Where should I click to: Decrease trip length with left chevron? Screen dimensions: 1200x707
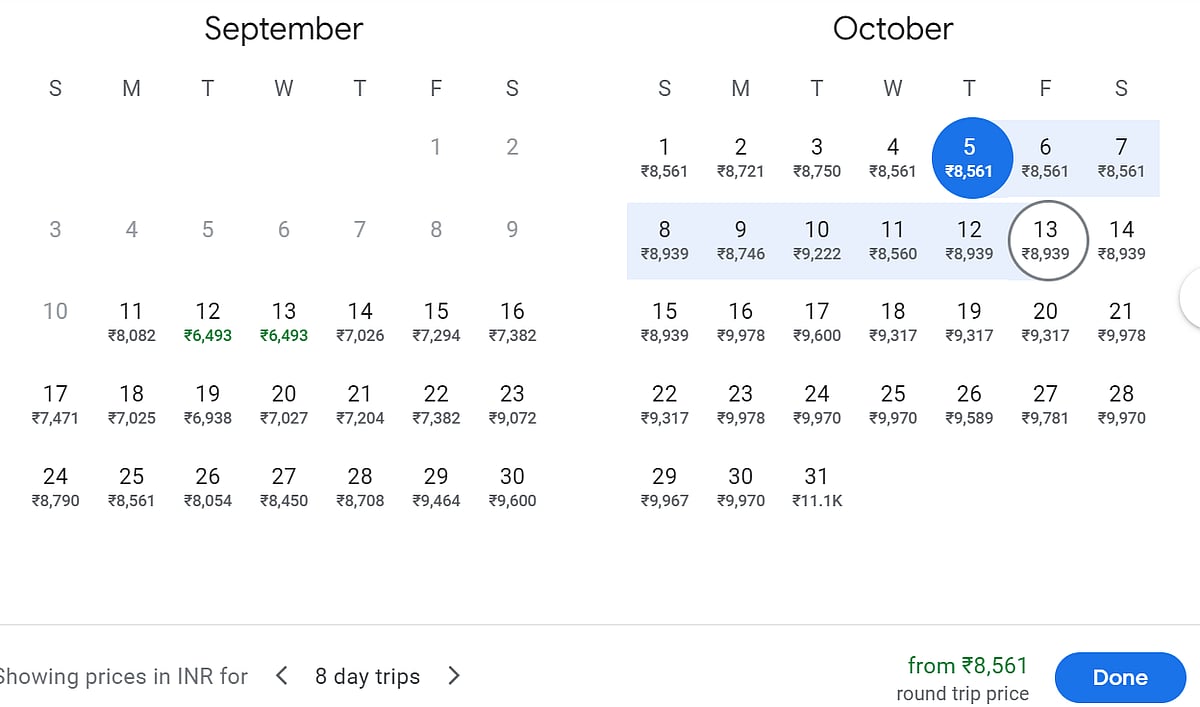[282, 676]
